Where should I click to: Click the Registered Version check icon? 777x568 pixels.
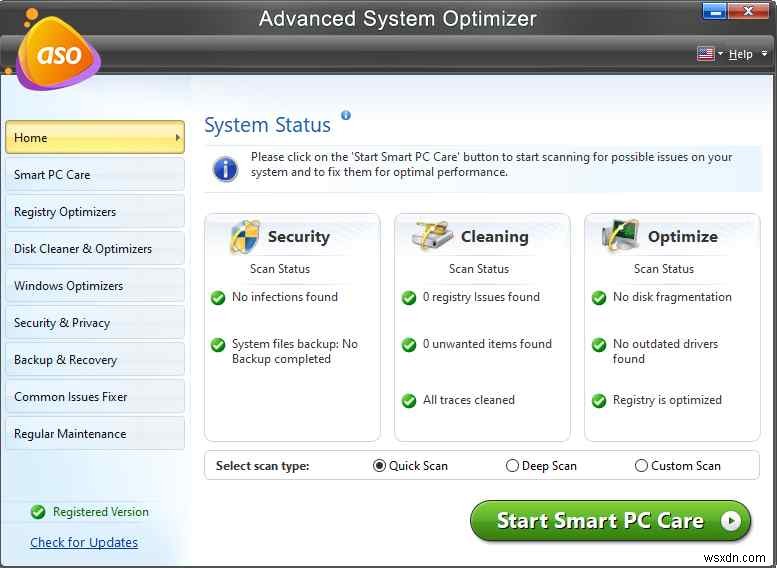38,512
